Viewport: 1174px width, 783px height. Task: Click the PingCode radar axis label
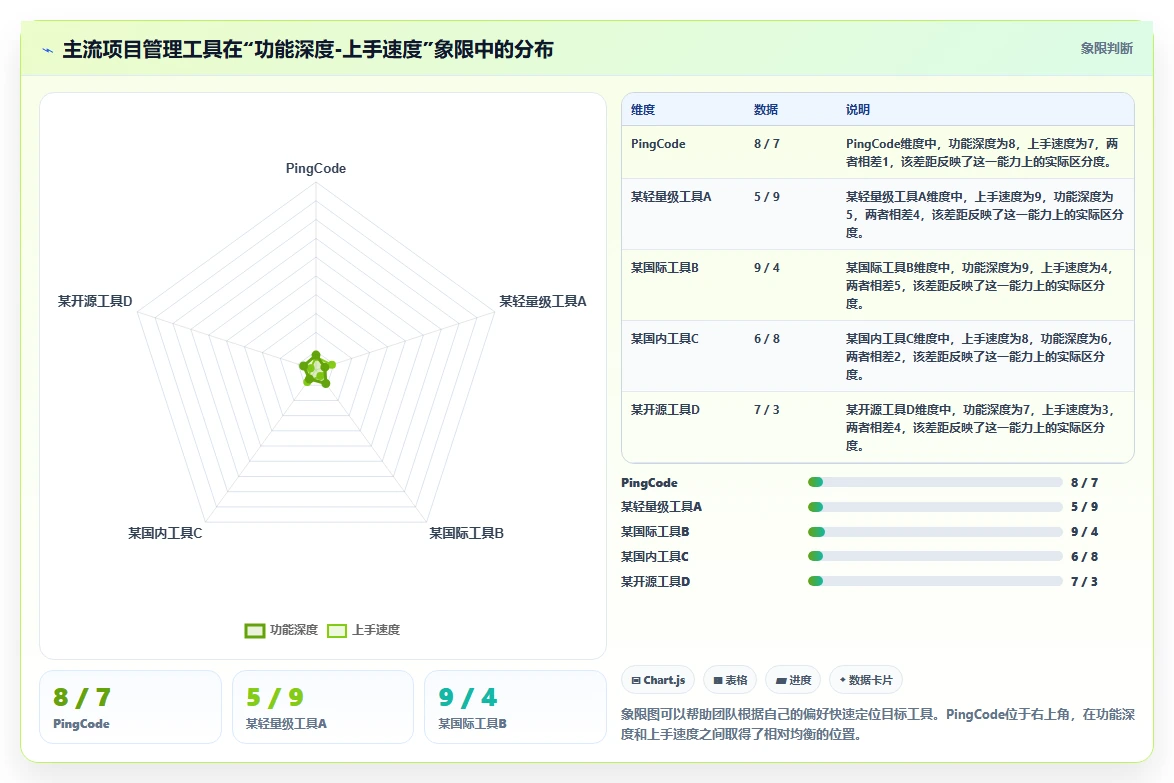point(316,168)
